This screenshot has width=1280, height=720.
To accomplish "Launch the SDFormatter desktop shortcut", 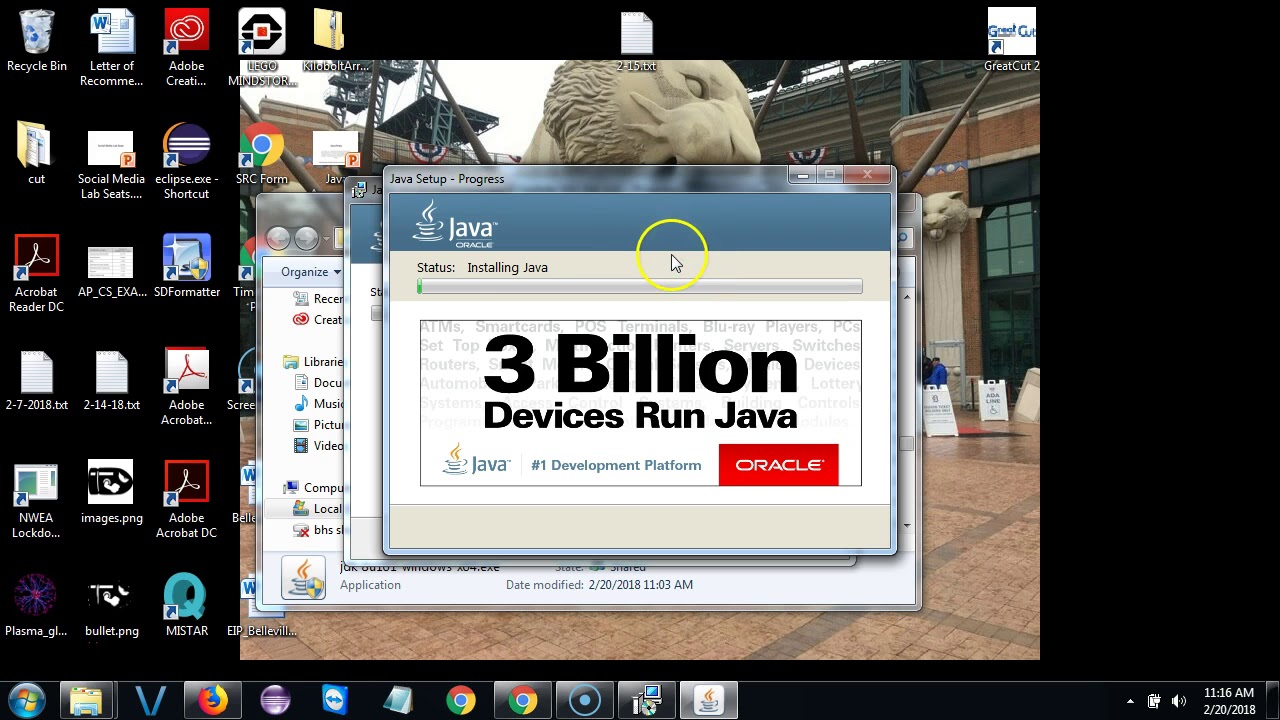I will click(187, 267).
